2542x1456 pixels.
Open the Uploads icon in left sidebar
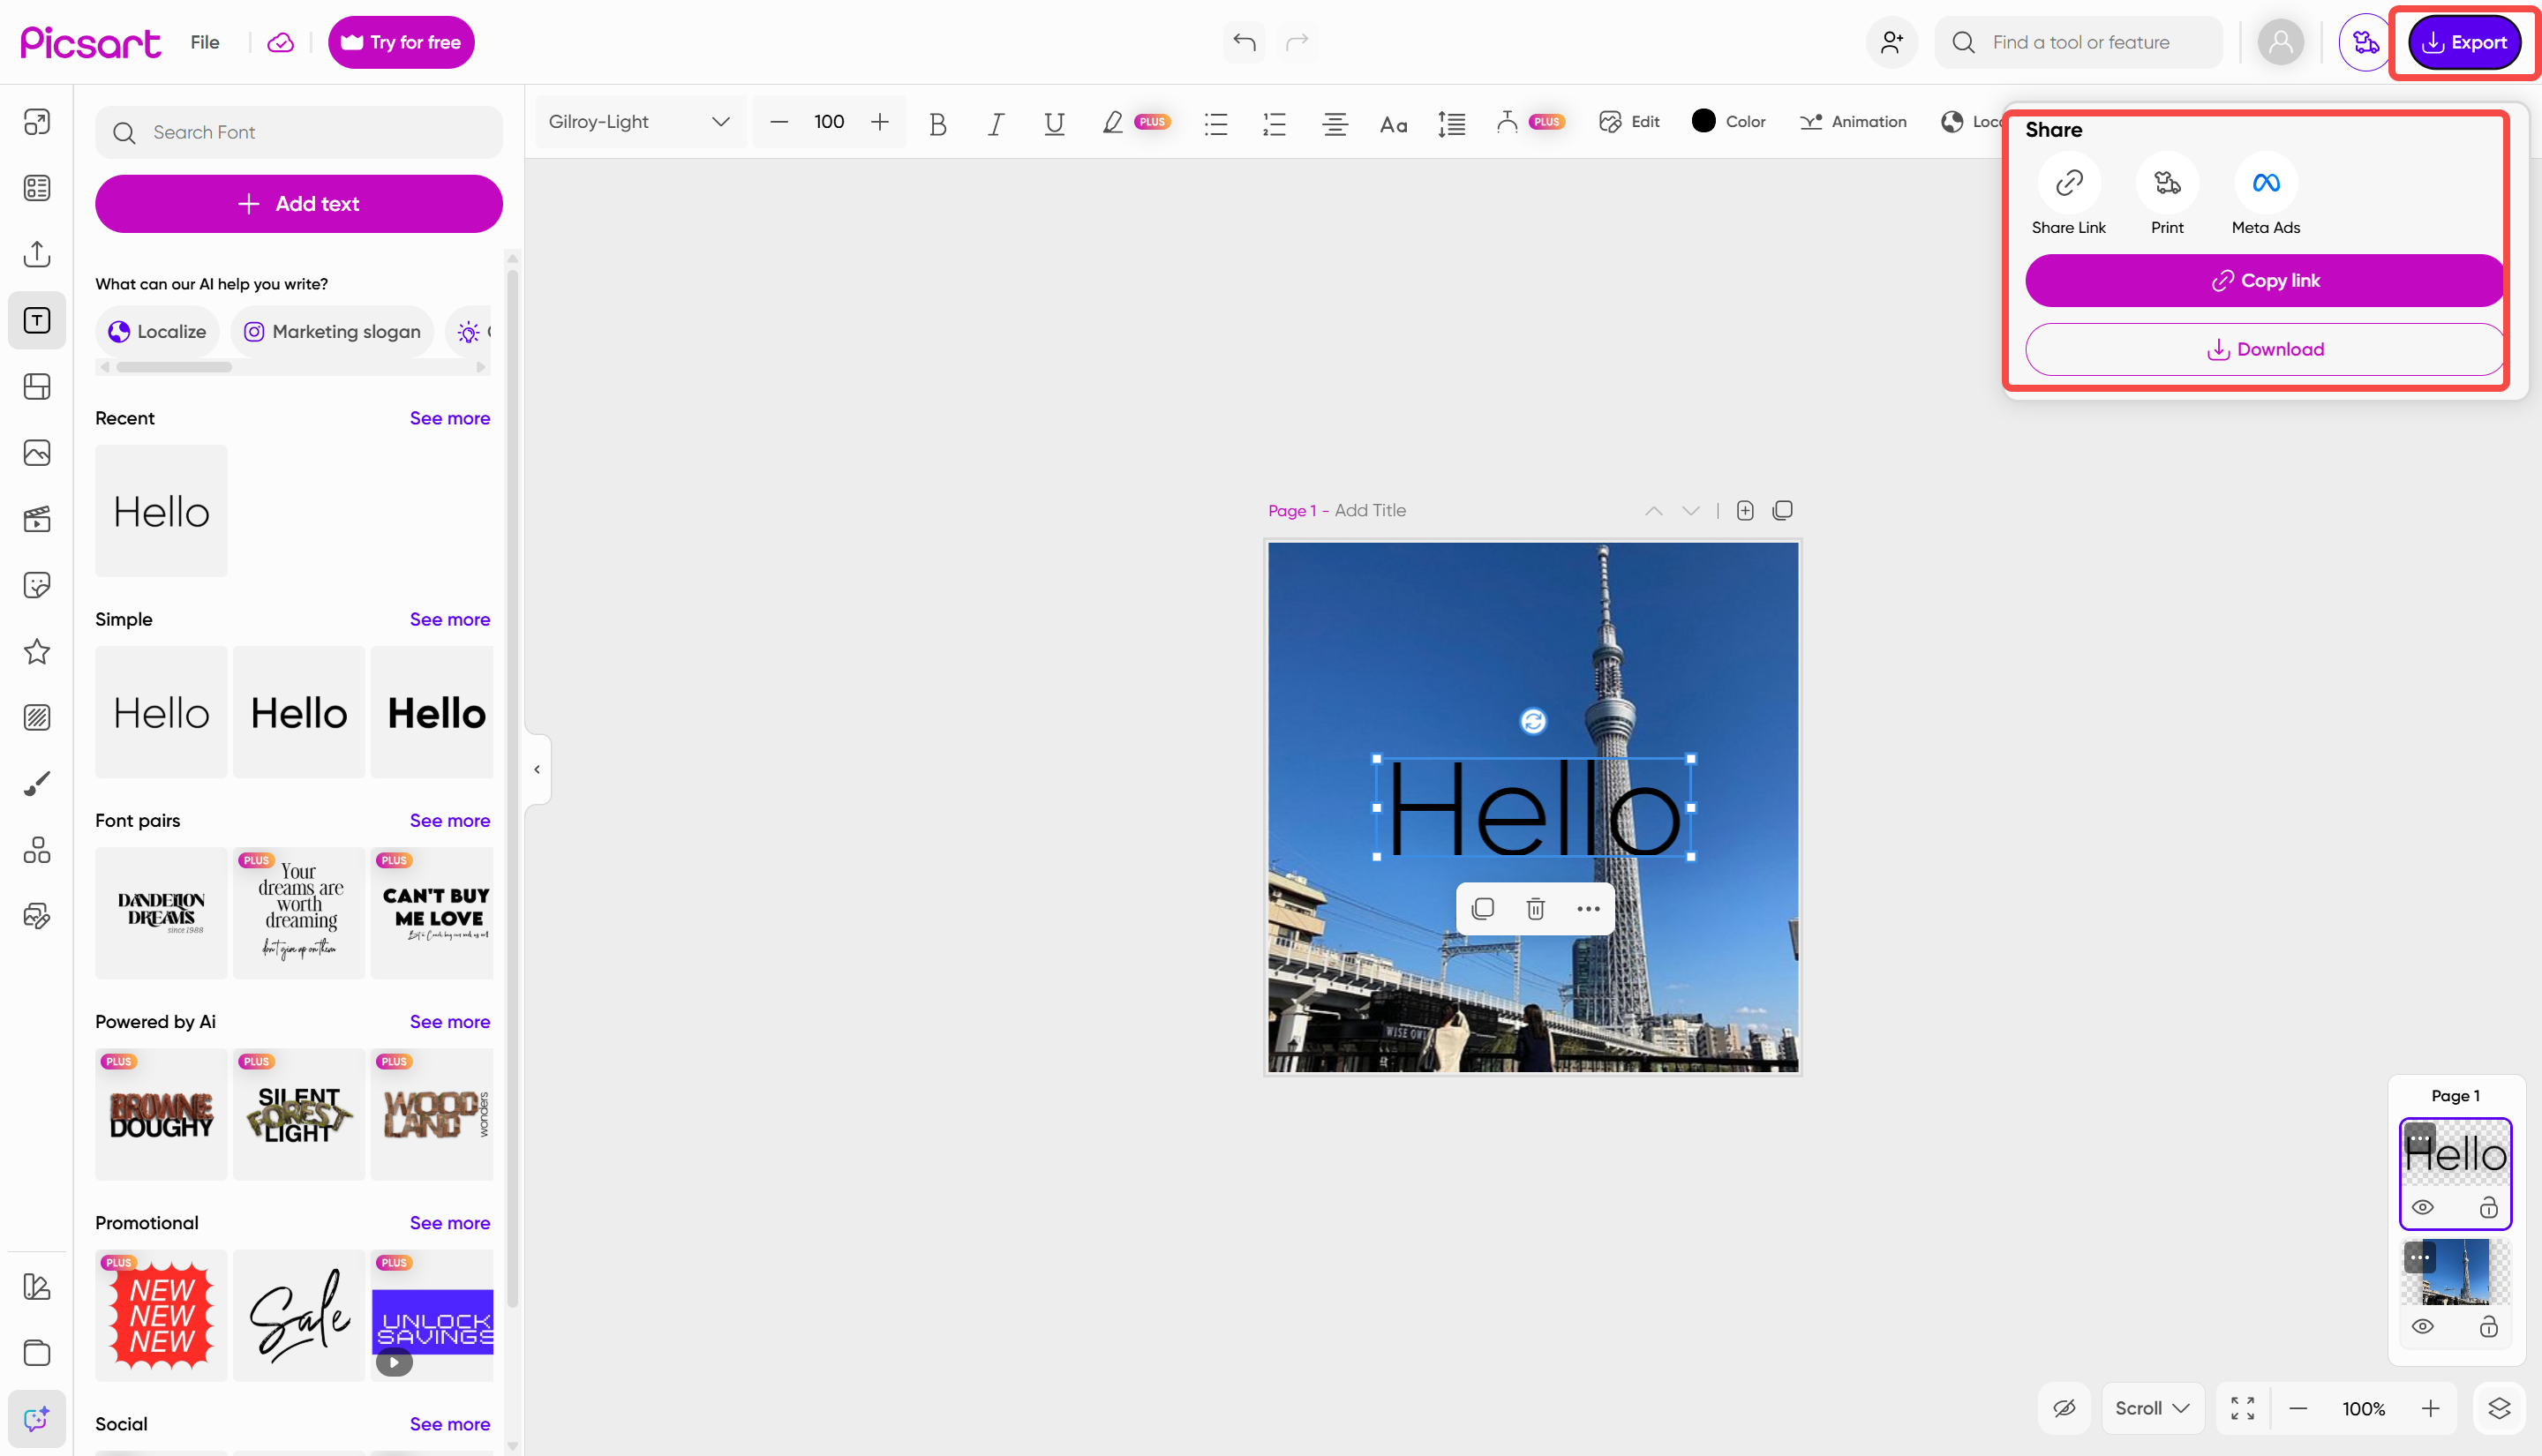(37, 254)
